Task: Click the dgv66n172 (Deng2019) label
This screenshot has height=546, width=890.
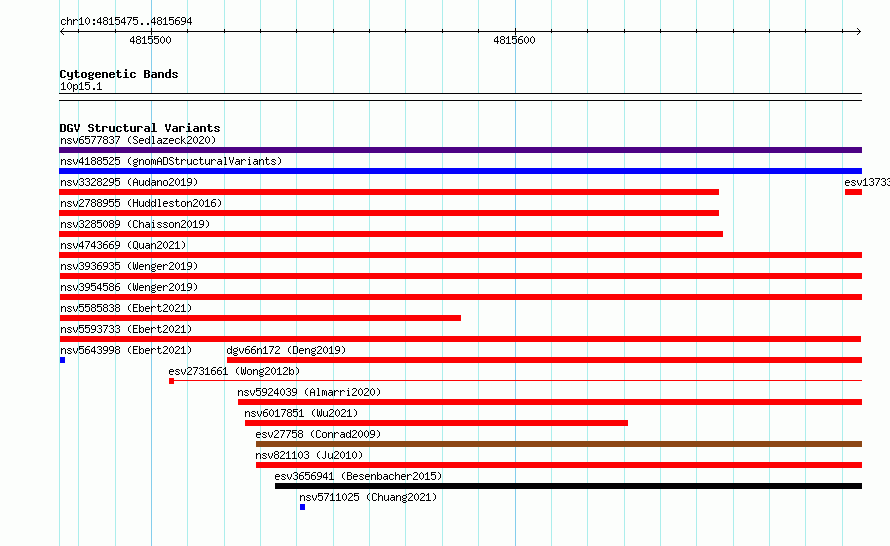Action: coord(286,350)
